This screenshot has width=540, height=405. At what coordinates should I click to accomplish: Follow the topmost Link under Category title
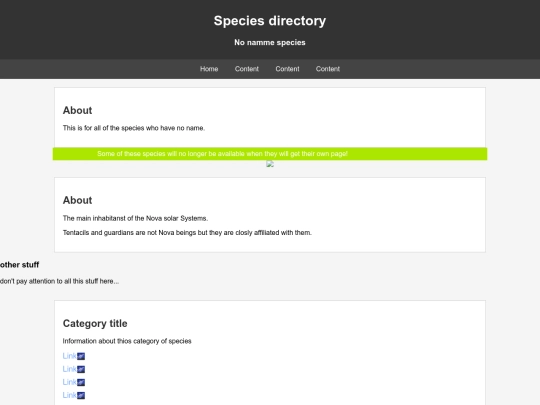coord(70,356)
